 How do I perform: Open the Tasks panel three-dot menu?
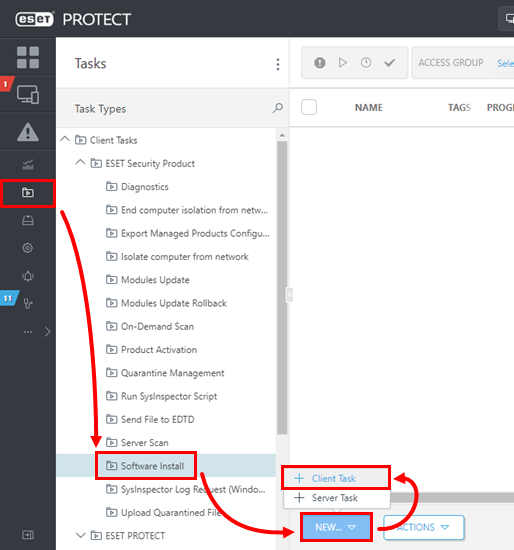pyautogui.click(x=278, y=64)
